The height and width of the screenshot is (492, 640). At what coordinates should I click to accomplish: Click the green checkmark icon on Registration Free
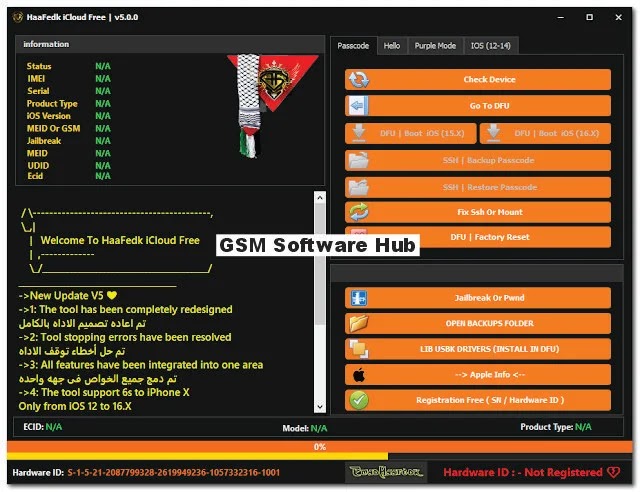[359, 400]
